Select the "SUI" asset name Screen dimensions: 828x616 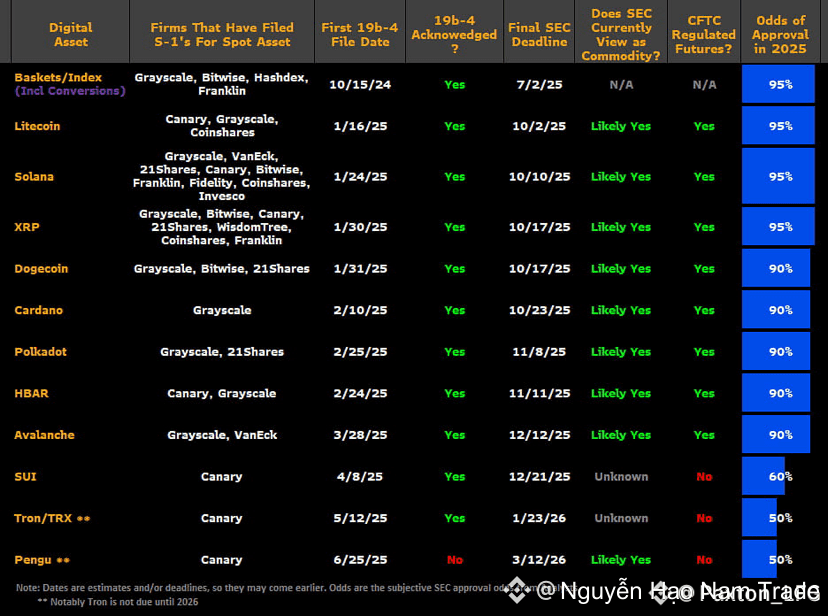tap(25, 477)
